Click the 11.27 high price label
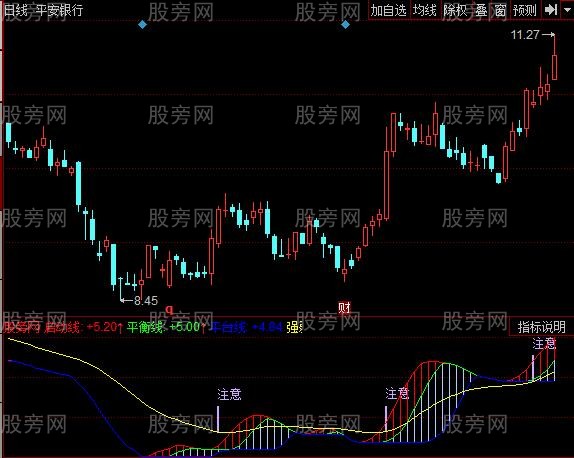This screenshot has width=574, height=458. pos(525,35)
